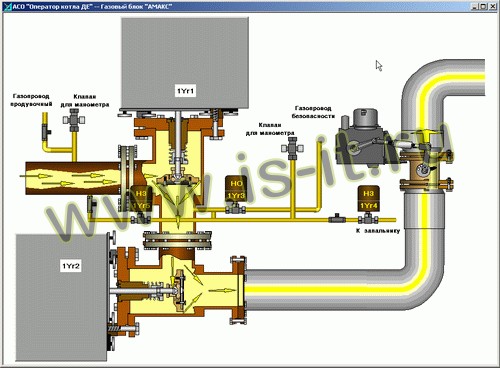500x368 pixels.
Task: Click the 'К запальнику' label
Action: (x=378, y=230)
